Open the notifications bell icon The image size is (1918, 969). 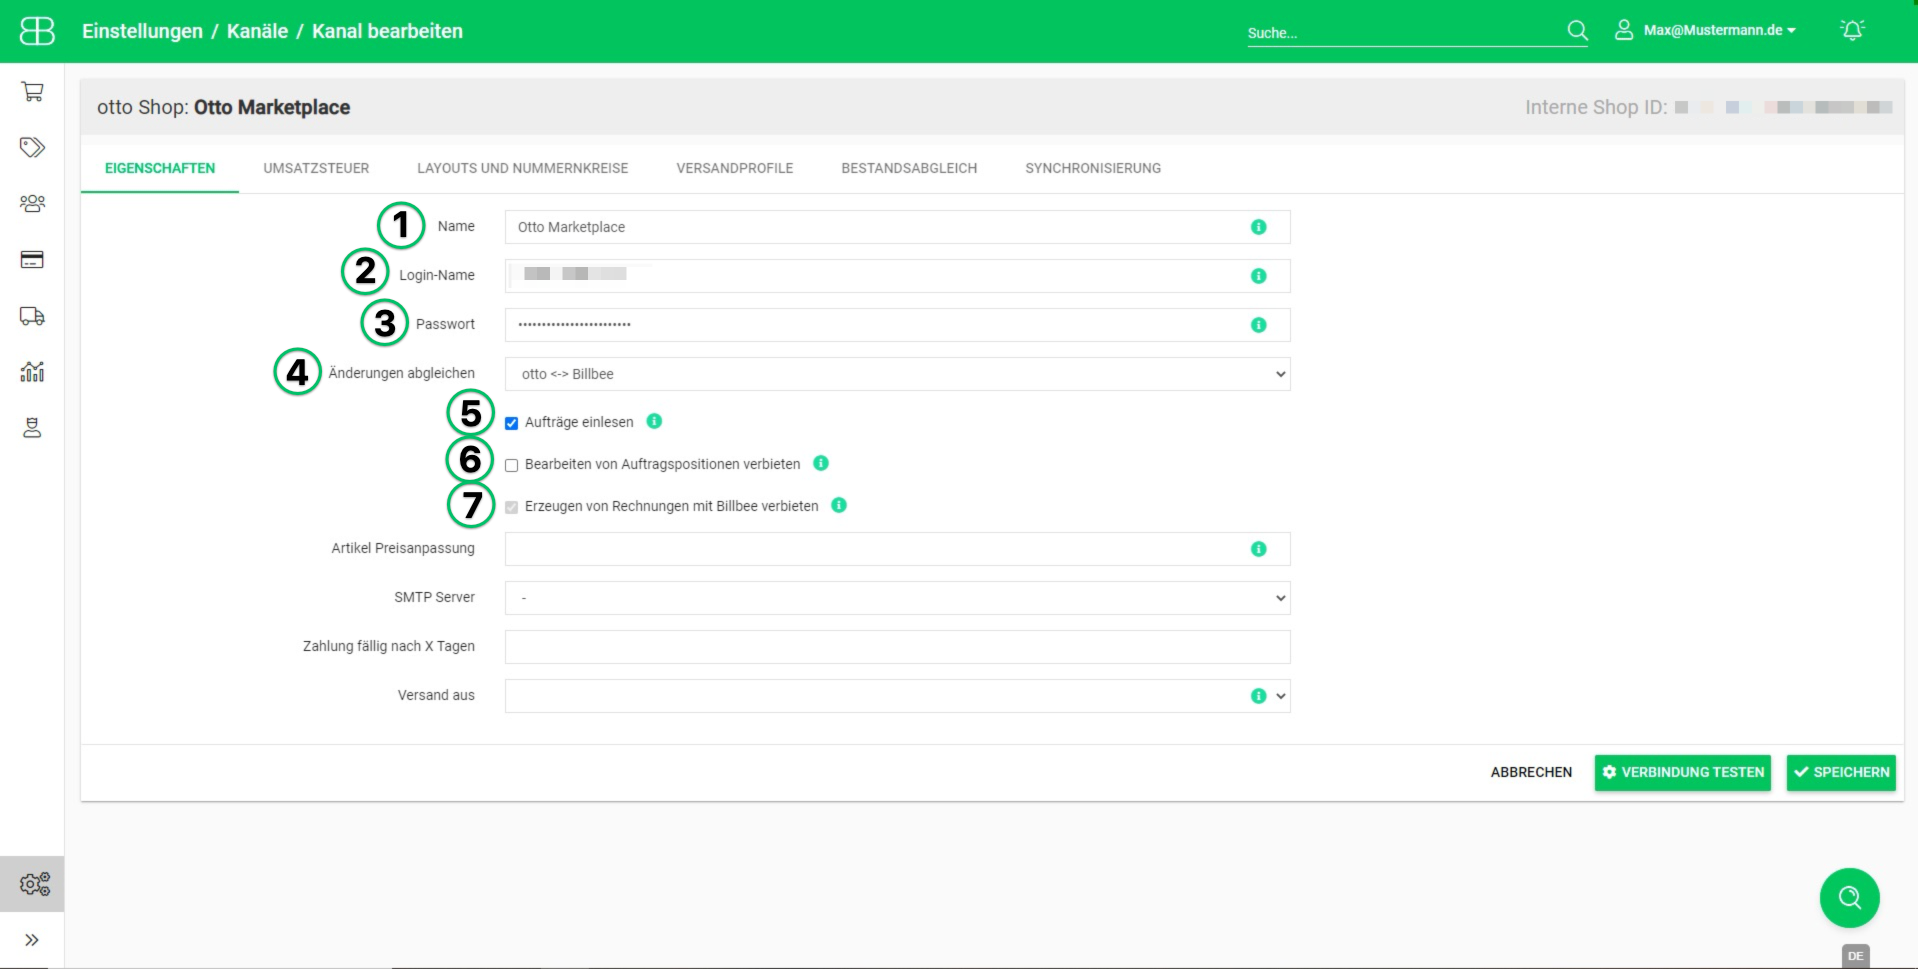(1852, 30)
